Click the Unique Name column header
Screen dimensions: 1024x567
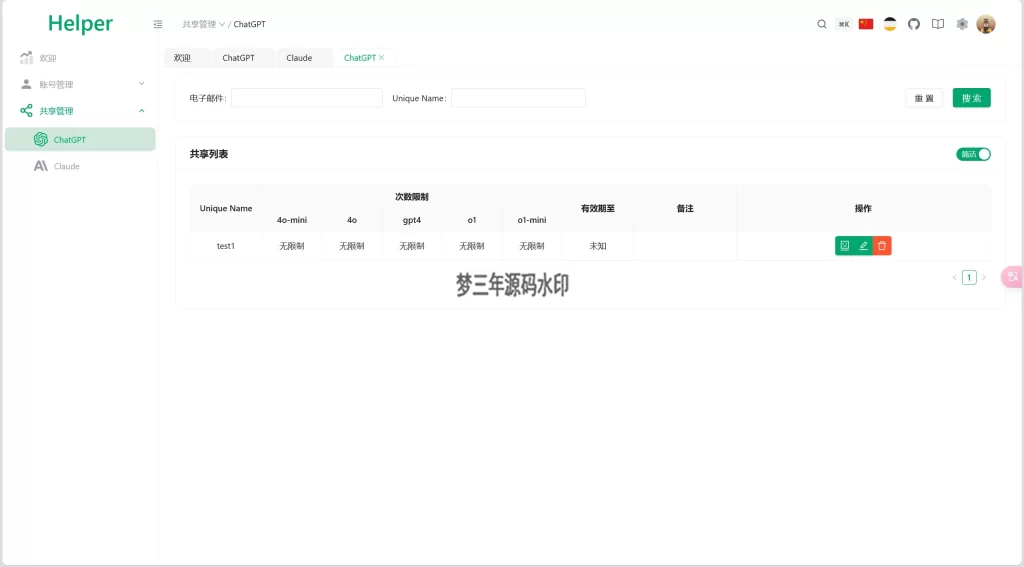(226, 208)
